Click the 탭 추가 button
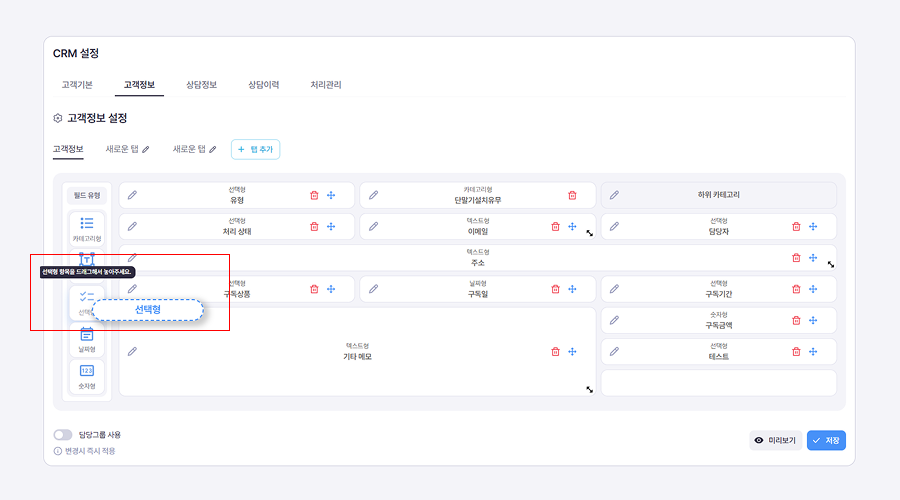The image size is (900, 500). (255, 149)
